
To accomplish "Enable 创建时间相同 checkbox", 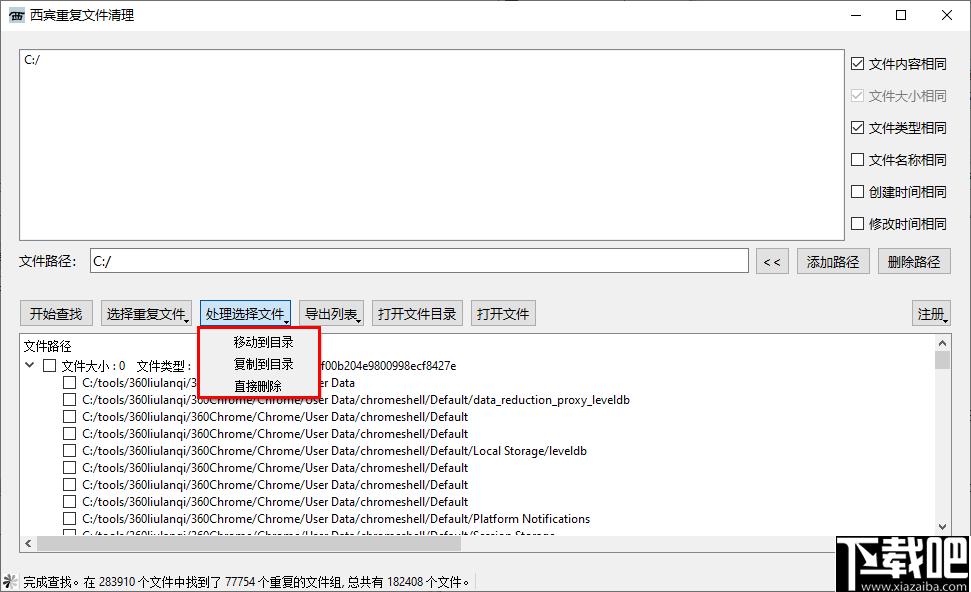I will (857, 191).
